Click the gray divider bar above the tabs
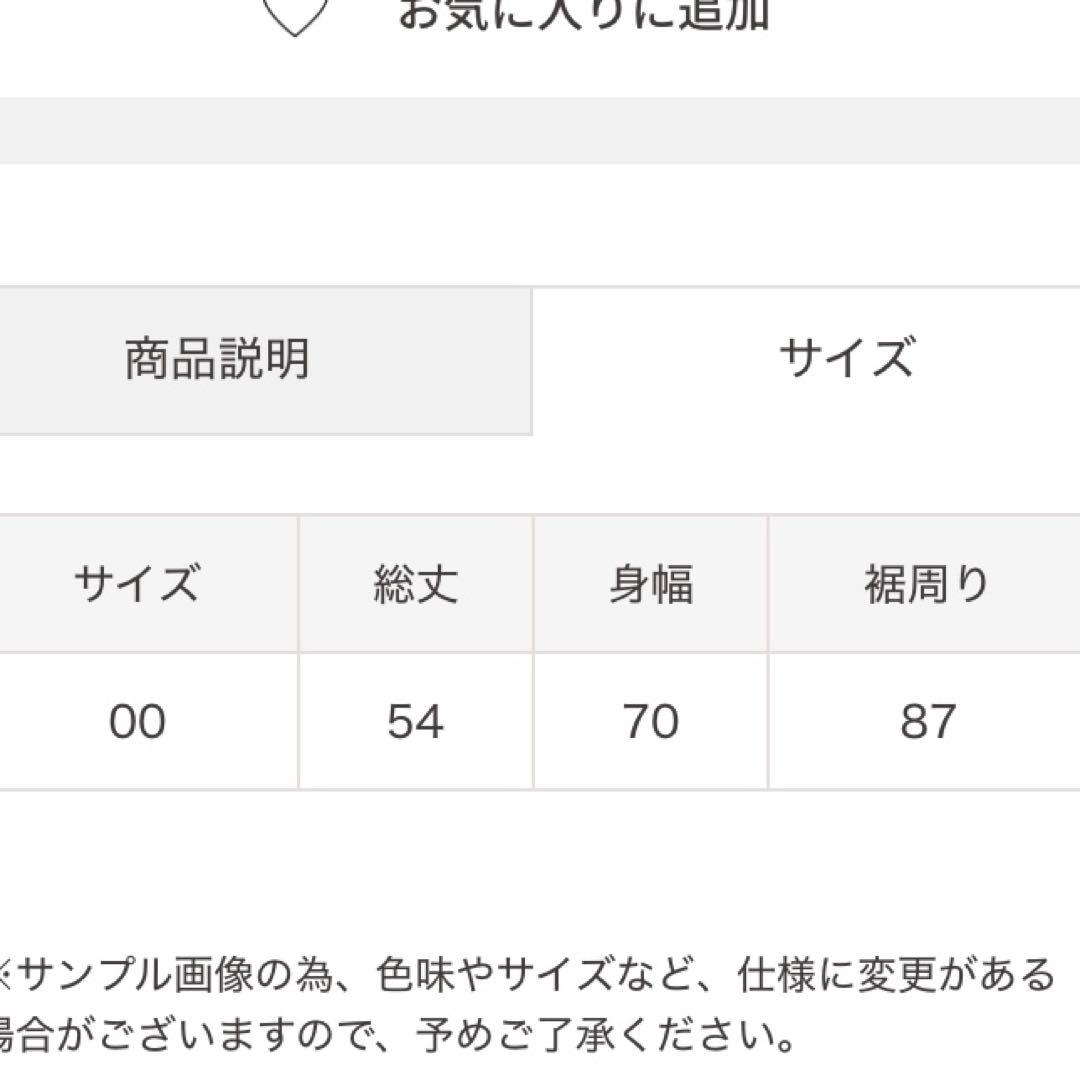Viewport: 1080px width, 1080px height. (540, 130)
